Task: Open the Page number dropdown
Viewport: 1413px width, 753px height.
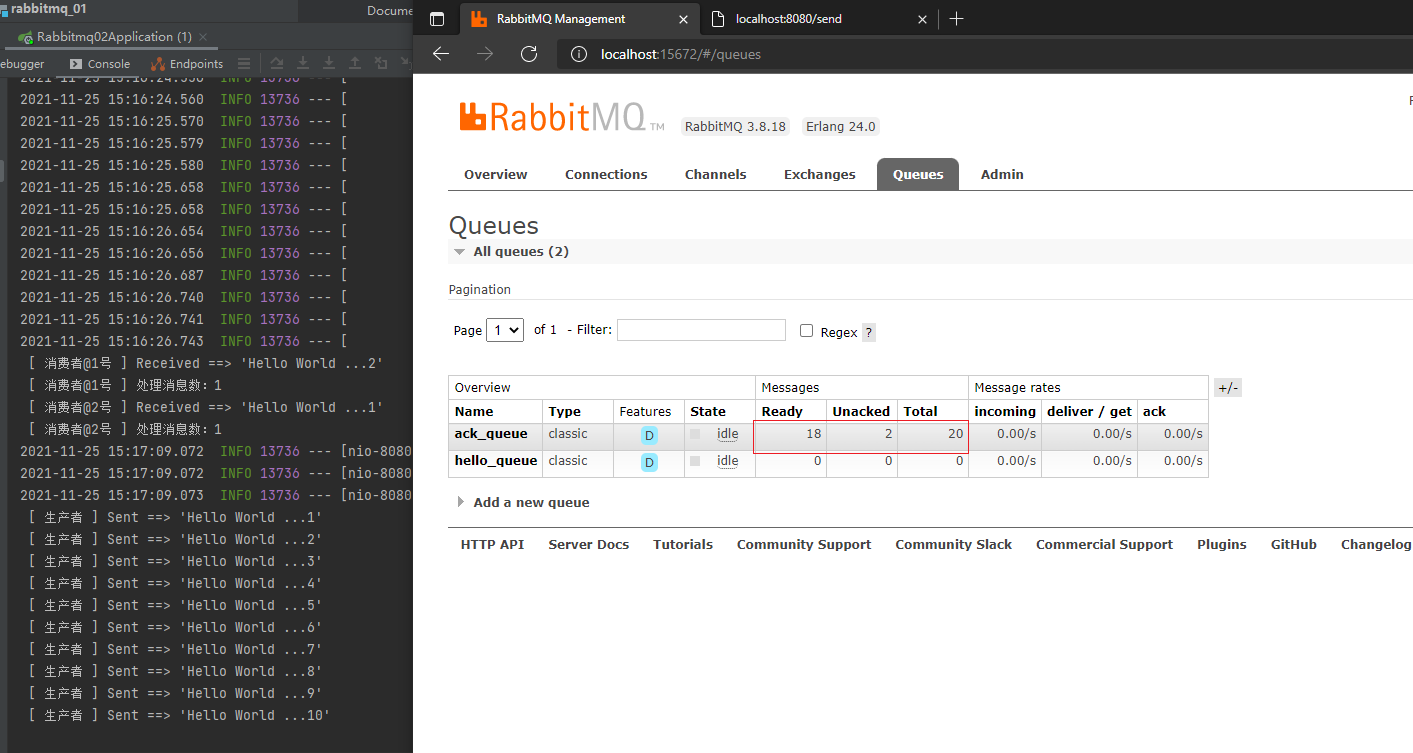Action: [505, 330]
